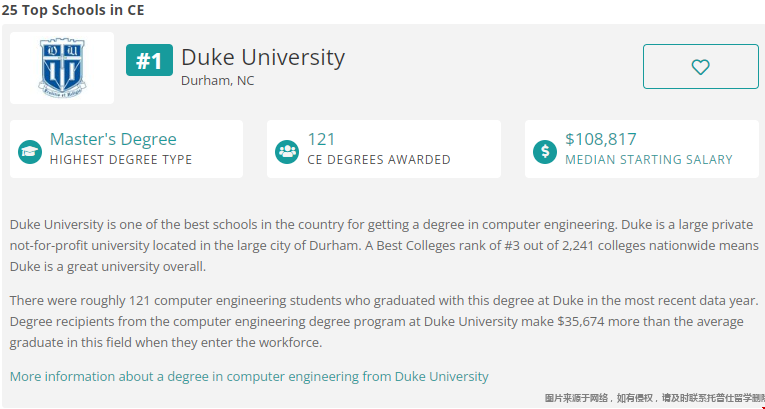Click the dollar sign icon
This screenshot has height=409, width=765.
tap(545, 151)
